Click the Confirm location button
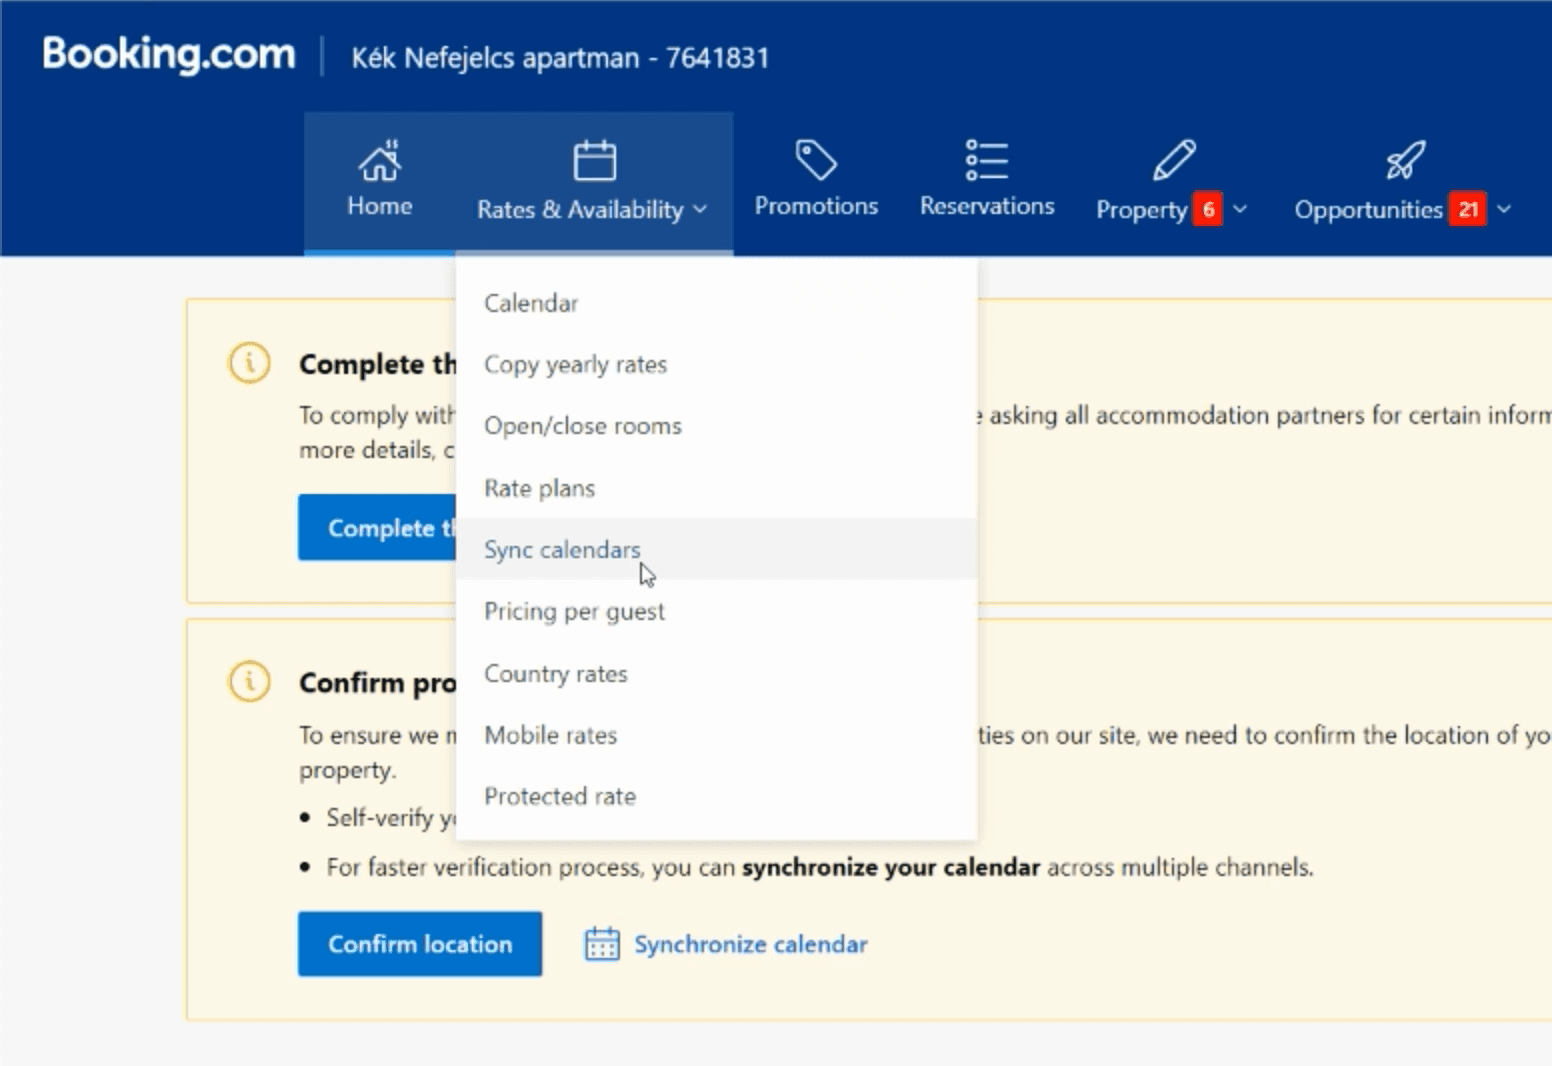The width and height of the screenshot is (1552, 1066). click(x=420, y=944)
